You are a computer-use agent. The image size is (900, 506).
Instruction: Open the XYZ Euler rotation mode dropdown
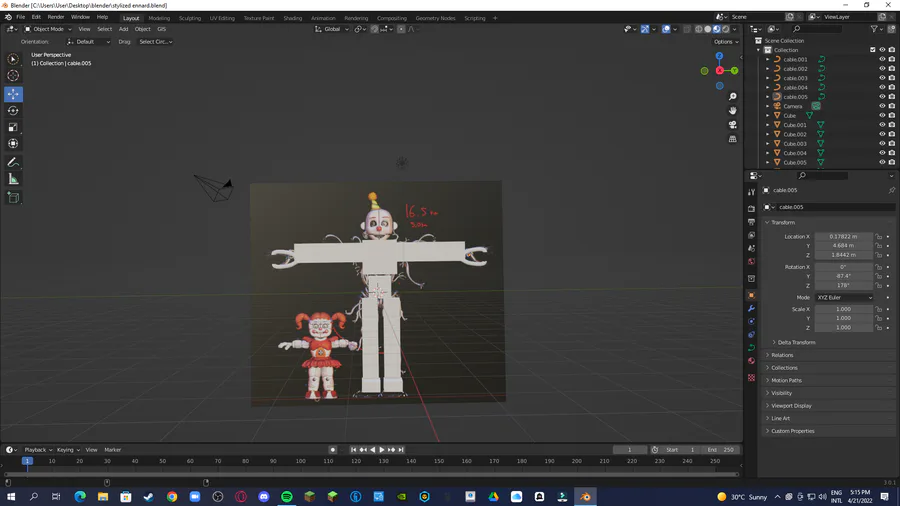(x=844, y=298)
